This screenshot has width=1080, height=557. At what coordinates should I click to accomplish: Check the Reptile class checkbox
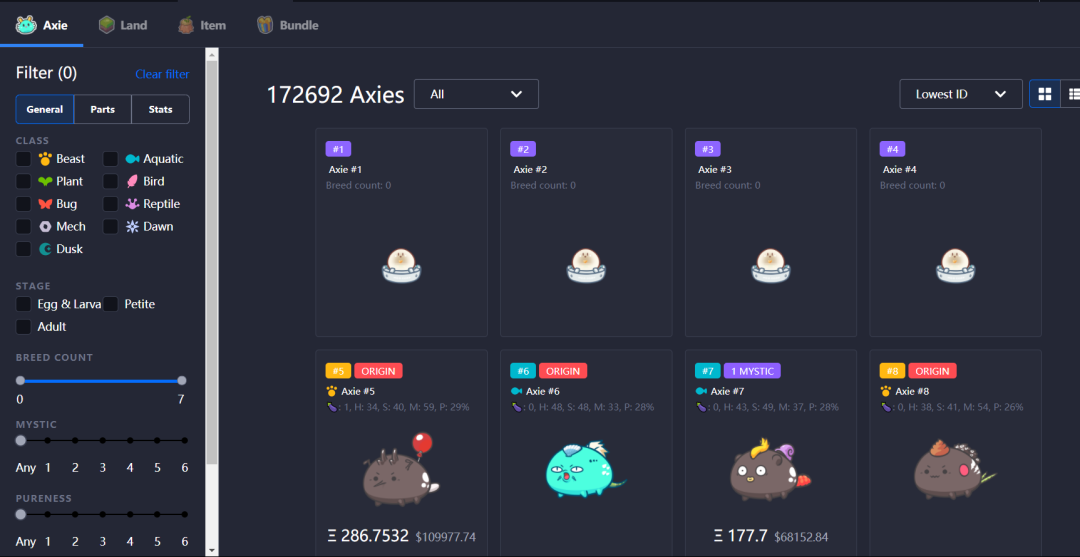110,204
